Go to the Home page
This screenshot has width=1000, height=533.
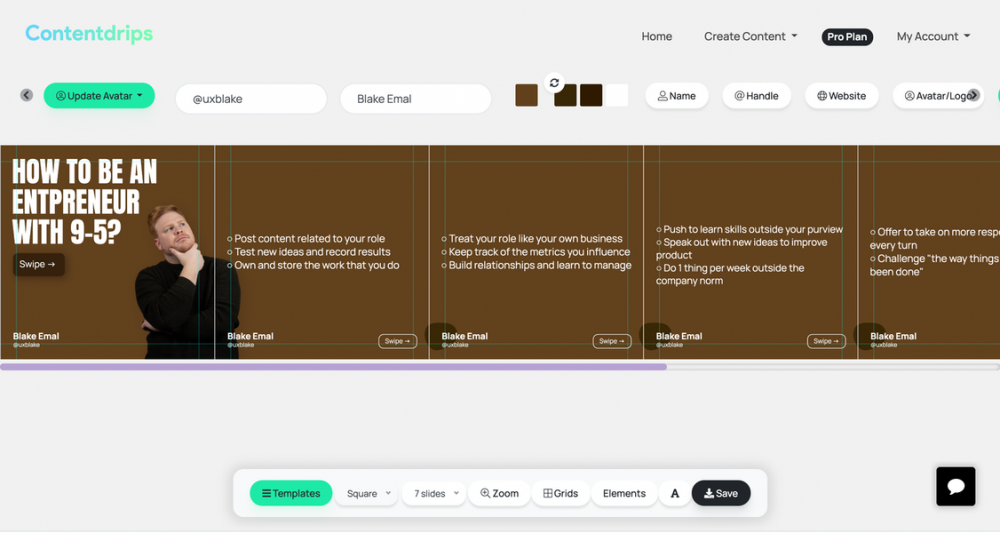(x=656, y=36)
